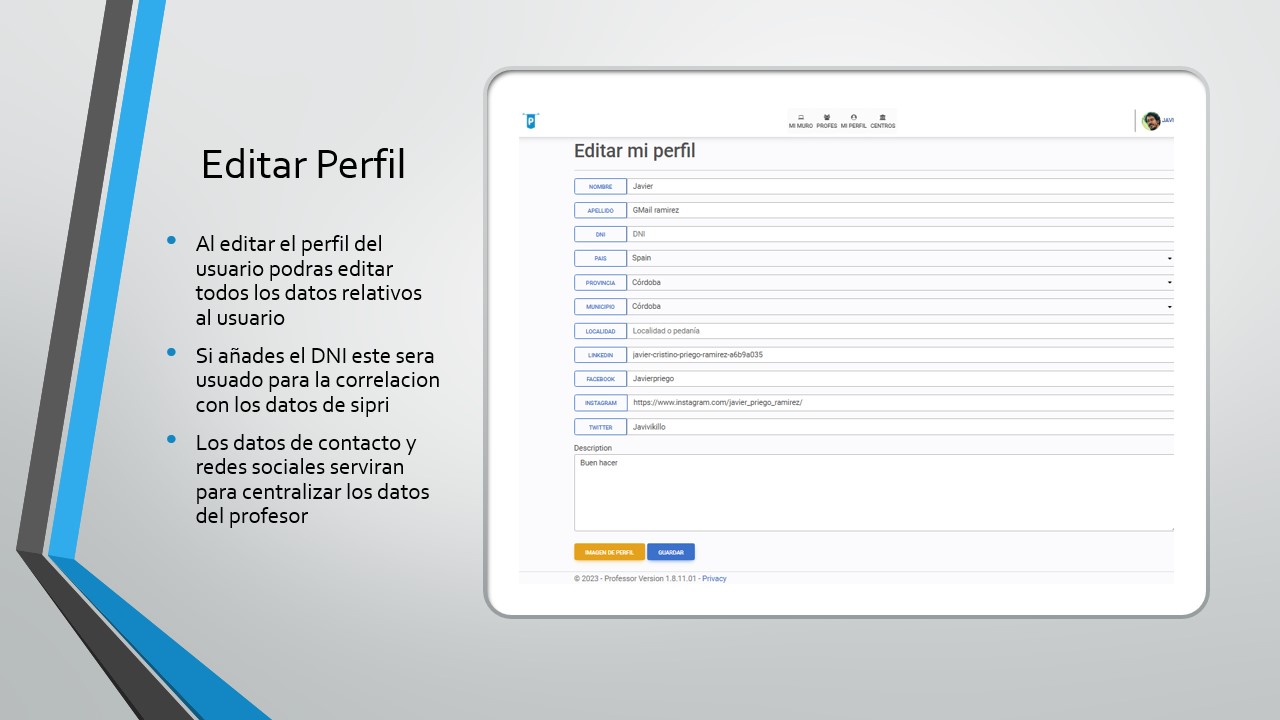Navigate to Centros
The image size is (1280, 720).
pos(883,121)
